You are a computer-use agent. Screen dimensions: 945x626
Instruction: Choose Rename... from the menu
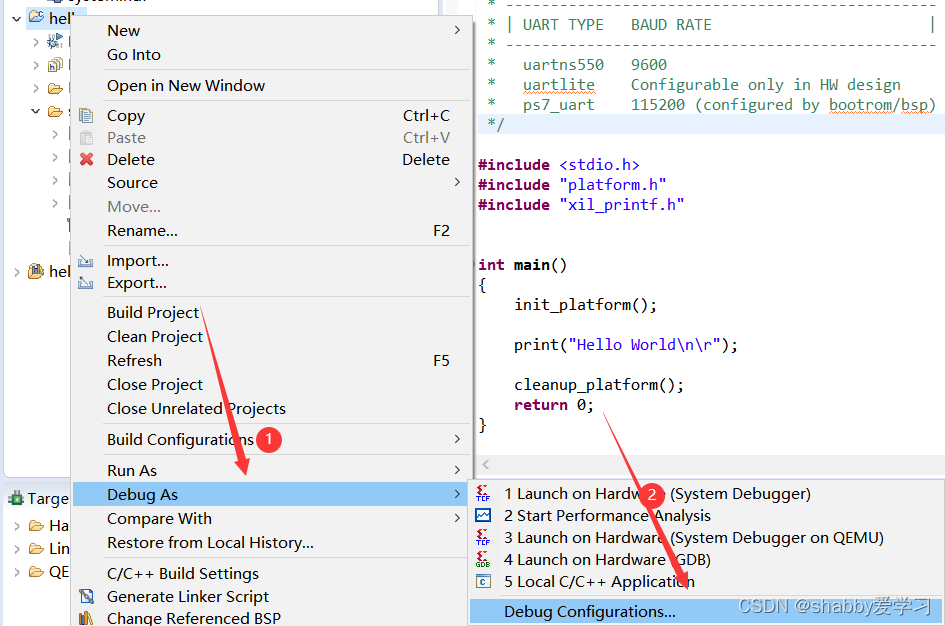pyautogui.click(x=142, y=231)
